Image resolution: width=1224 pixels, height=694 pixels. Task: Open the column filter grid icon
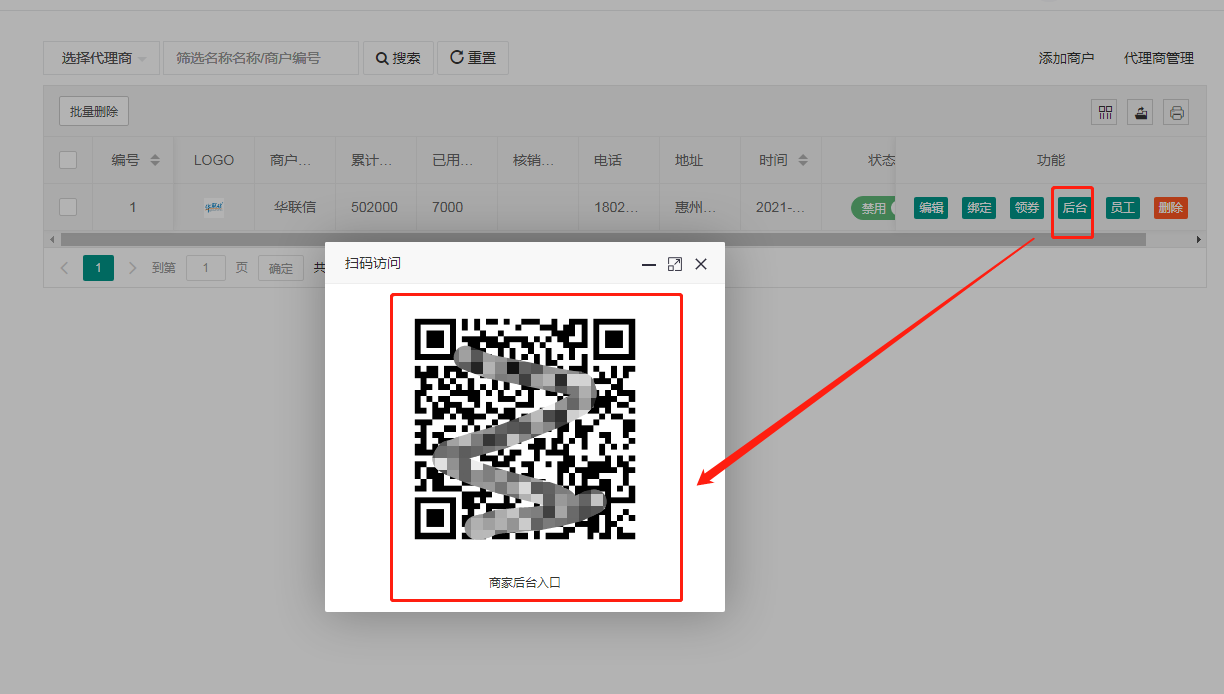pos(1105,112)
